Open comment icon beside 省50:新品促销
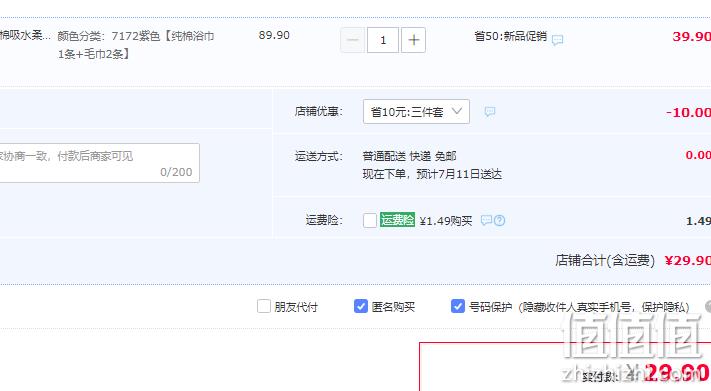This screenshot has height=391, width=711. click(x=557, y=40)
